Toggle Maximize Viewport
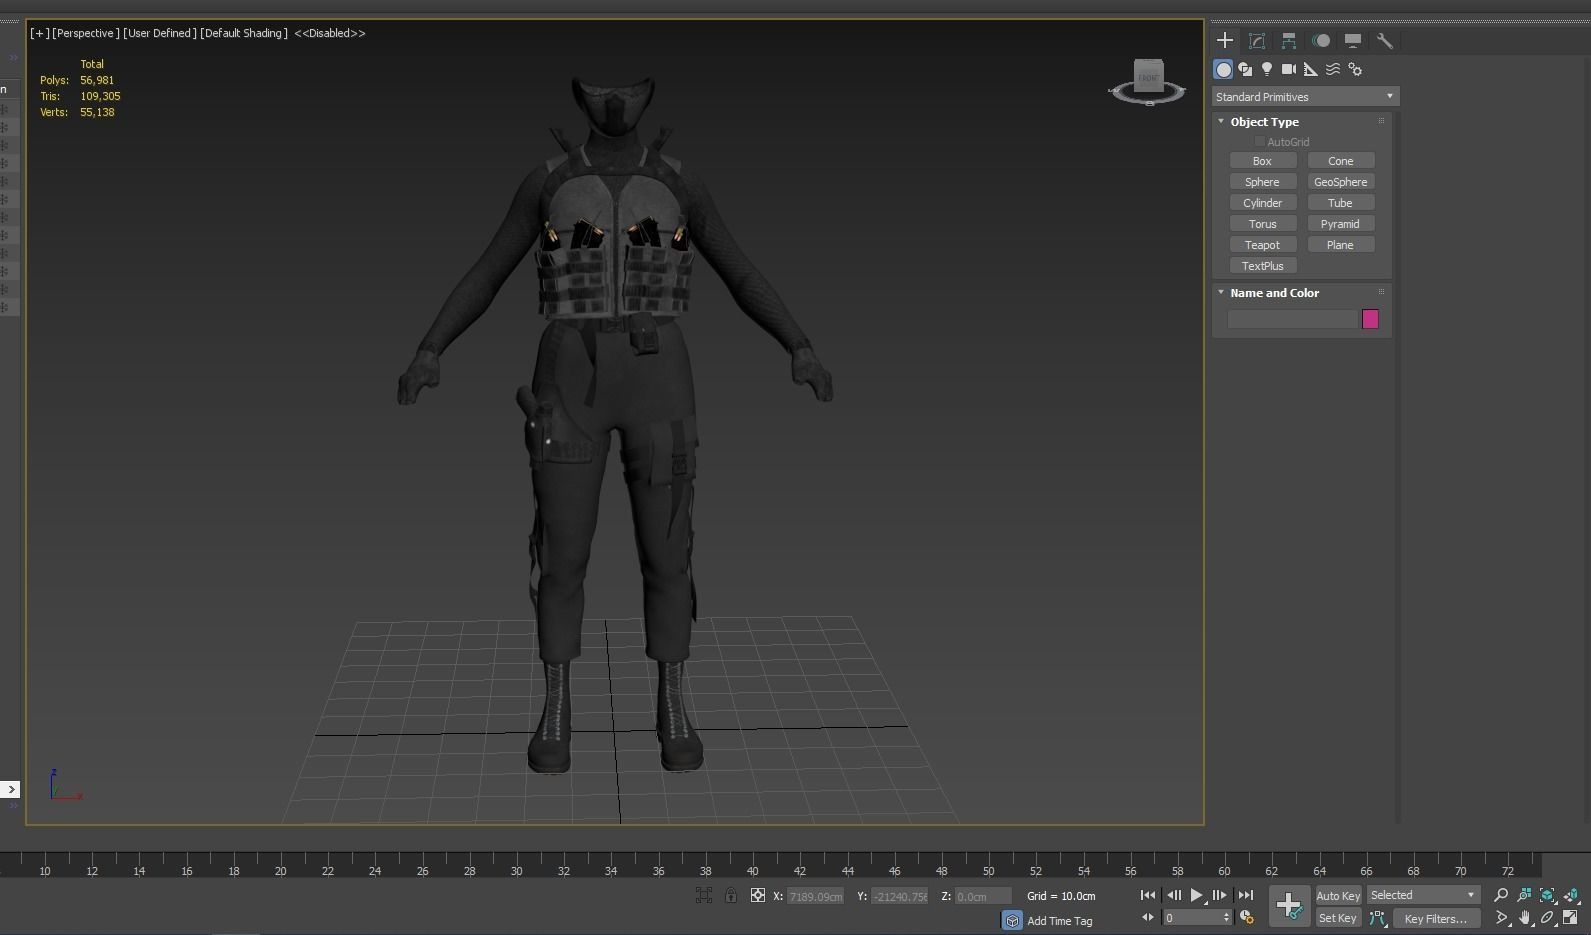 (1570, 917)
